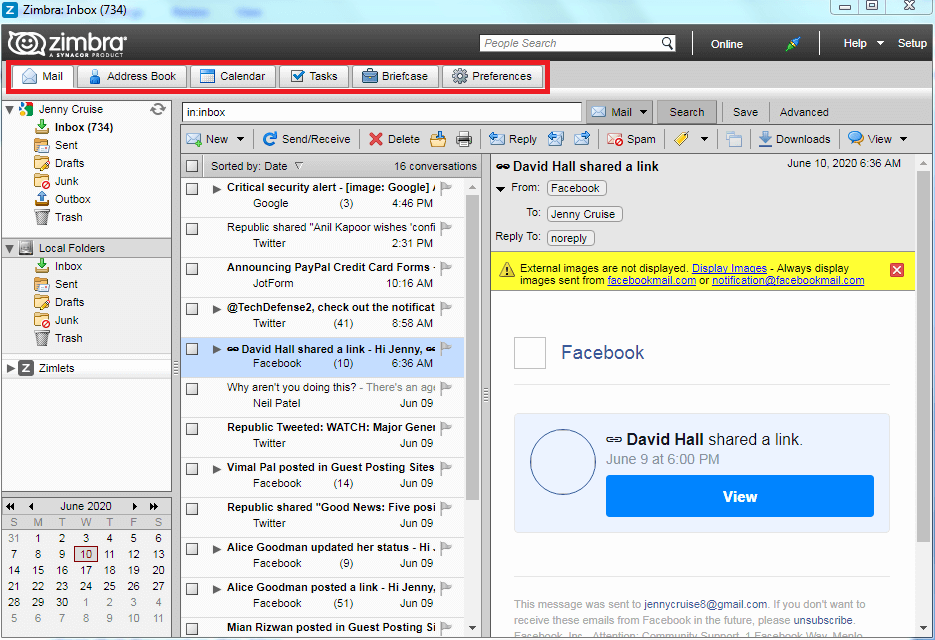Viewport: 935px width, 640px height.
Task: Go to next year in mini calendar
Action: [154, 506]
